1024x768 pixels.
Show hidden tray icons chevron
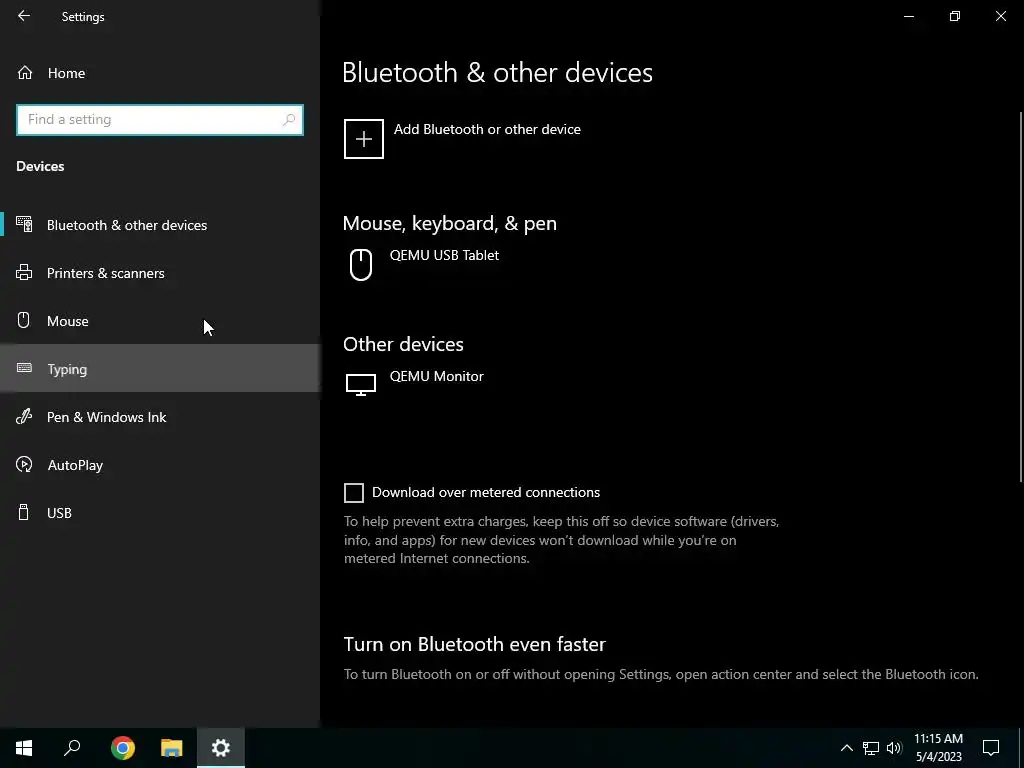846,748
